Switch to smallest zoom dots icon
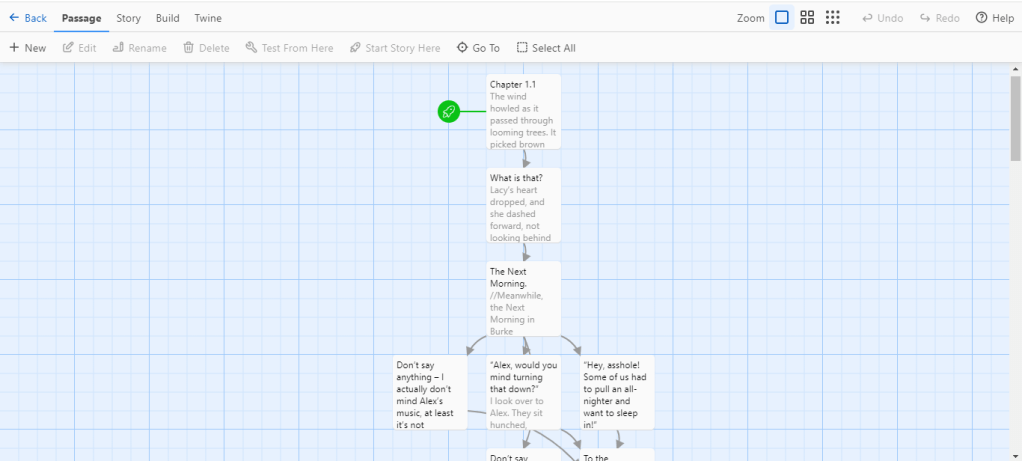This screenshot has height=461, width=1022. pyautogui.click(x=832, y=18)
